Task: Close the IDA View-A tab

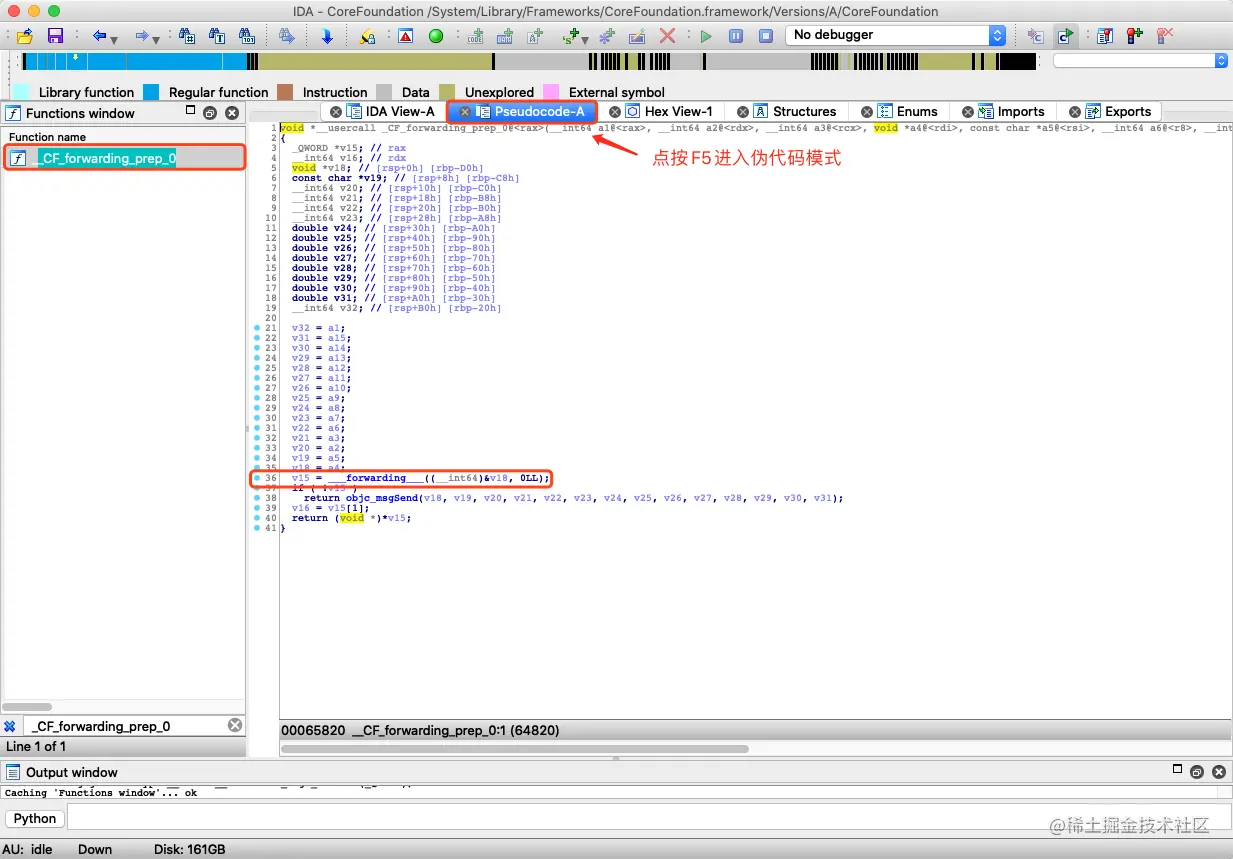Action: tap(336, 112)
